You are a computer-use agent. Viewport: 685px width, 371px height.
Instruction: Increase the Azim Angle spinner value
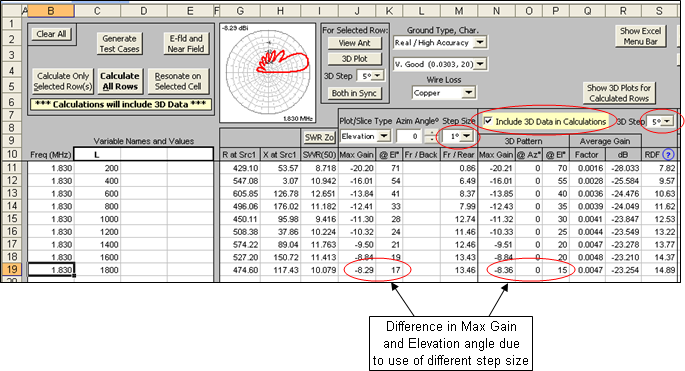pyautogui.click(x=431, y=133)
